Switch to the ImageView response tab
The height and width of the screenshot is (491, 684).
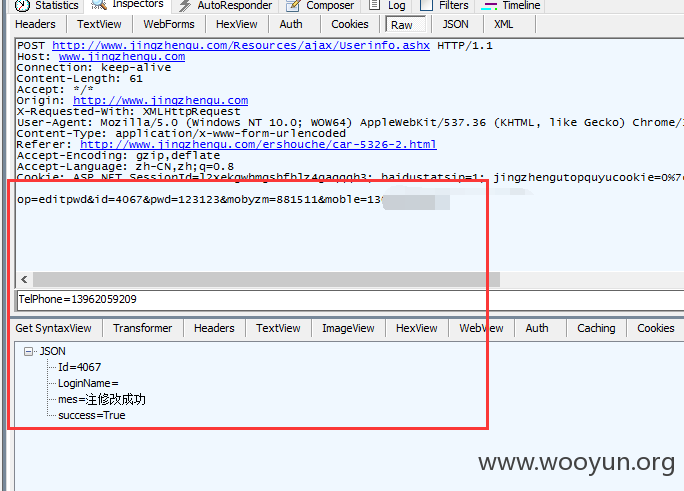348,328
